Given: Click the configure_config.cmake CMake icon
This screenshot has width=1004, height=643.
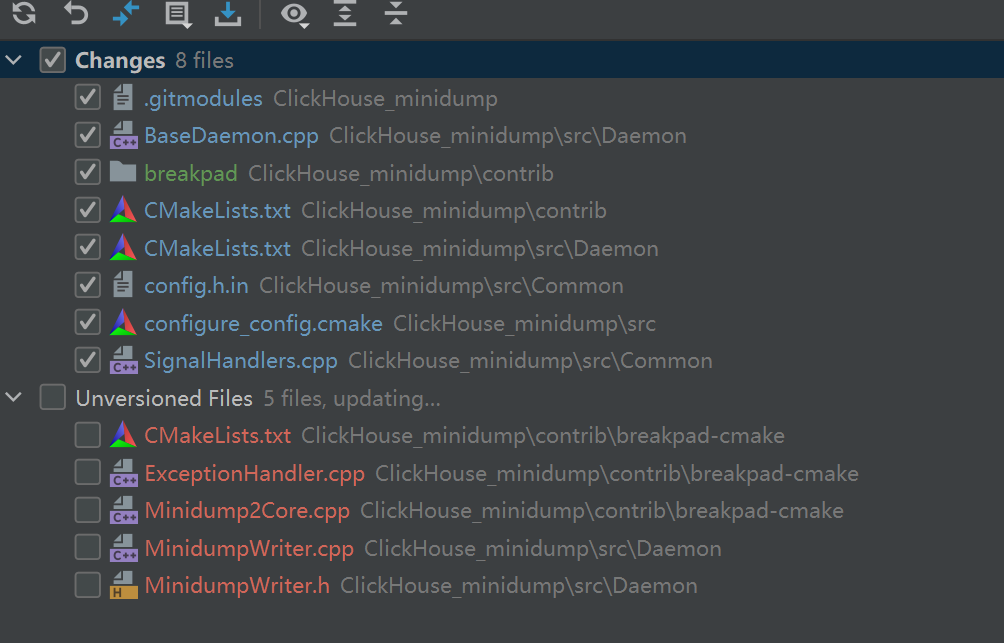Looking at the screenshot, I should coord(123,322).
